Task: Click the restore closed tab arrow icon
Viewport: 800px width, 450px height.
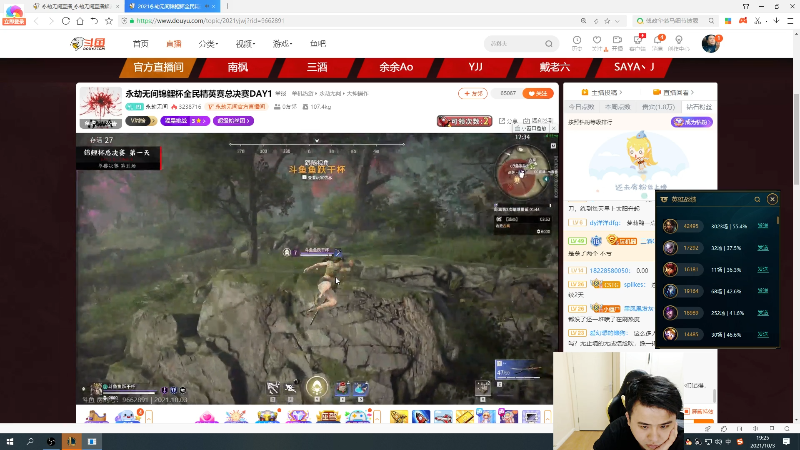Action: click(x=94, y=21)
